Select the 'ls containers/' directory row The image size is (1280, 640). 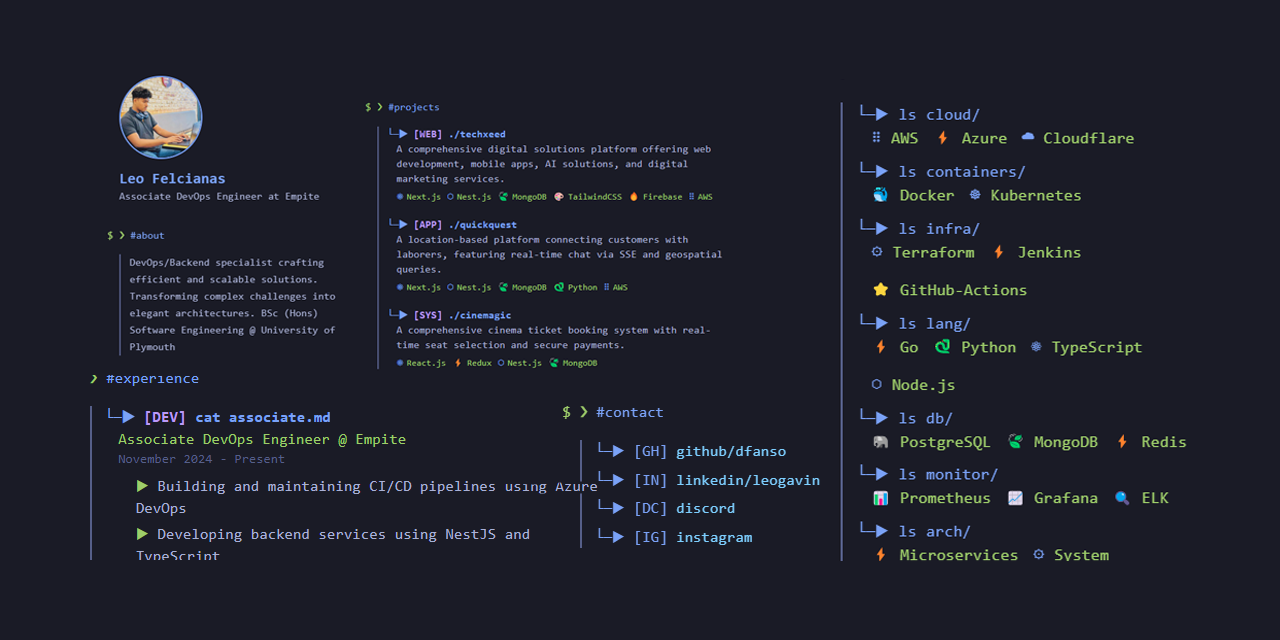[943, 171]
